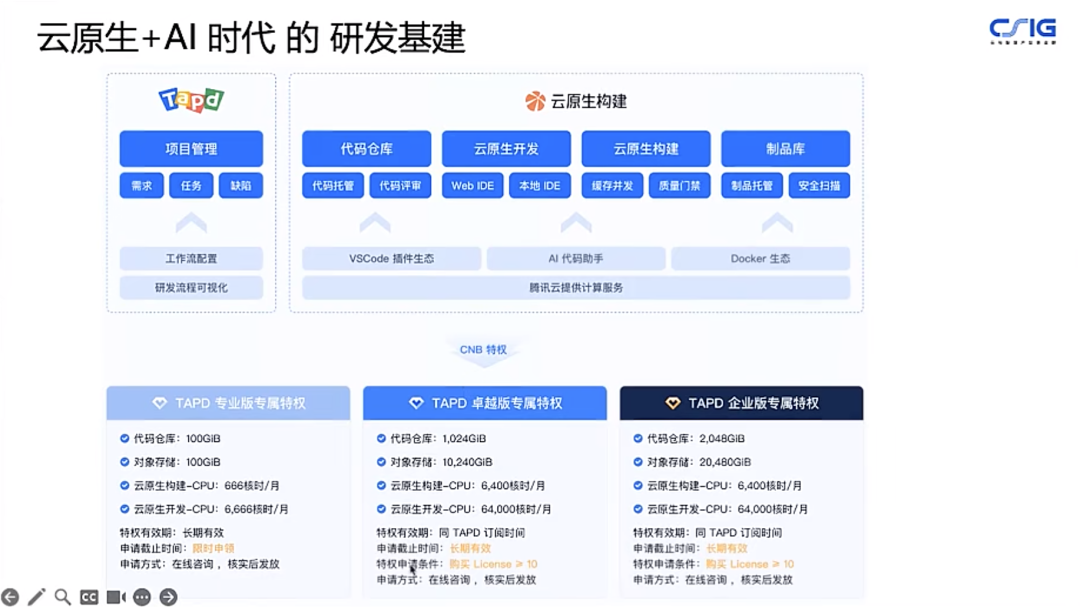Viewport: 1080px width, 607px height.
Task: Click the 项目管理 button
Action: click(191, 149)
